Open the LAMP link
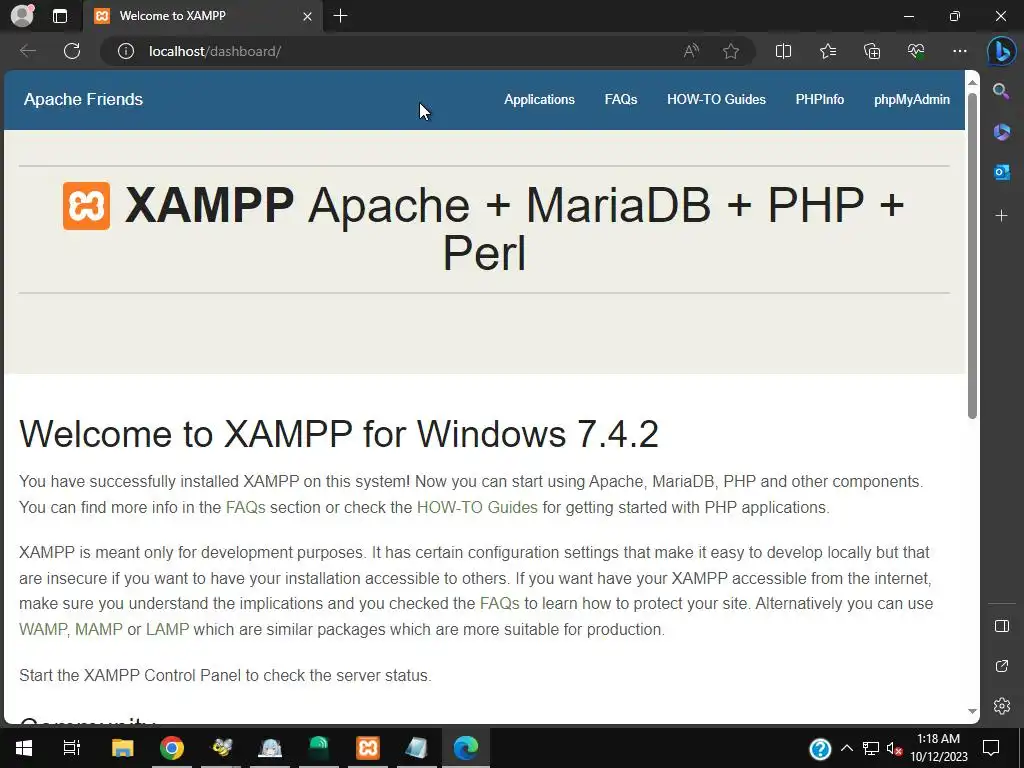1024x768 pixels. point(167,630)
